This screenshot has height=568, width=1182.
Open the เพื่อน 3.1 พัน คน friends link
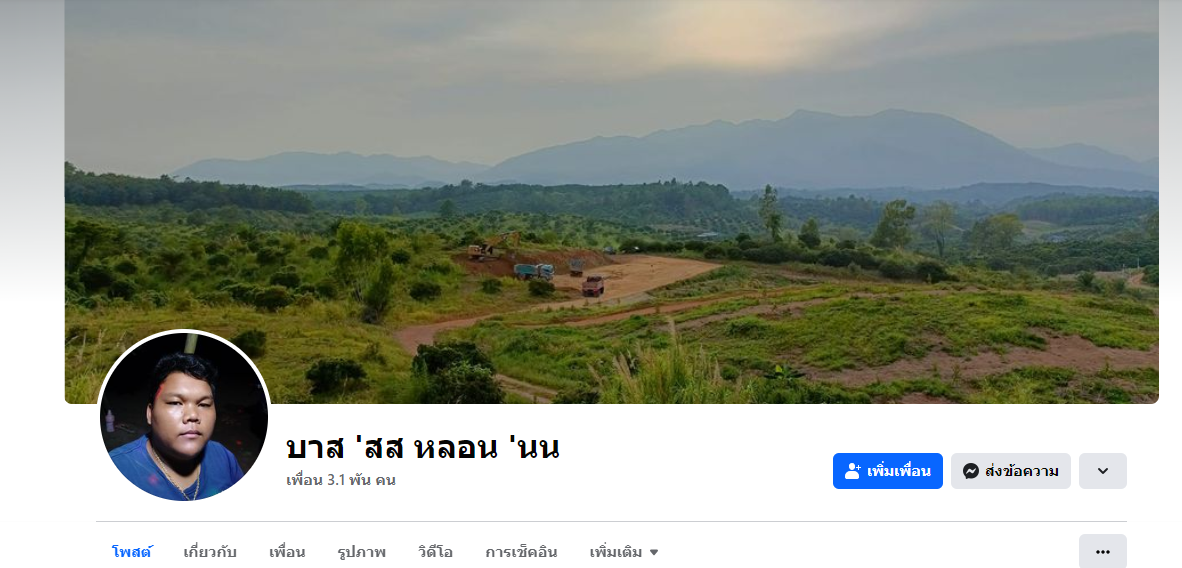341,480
